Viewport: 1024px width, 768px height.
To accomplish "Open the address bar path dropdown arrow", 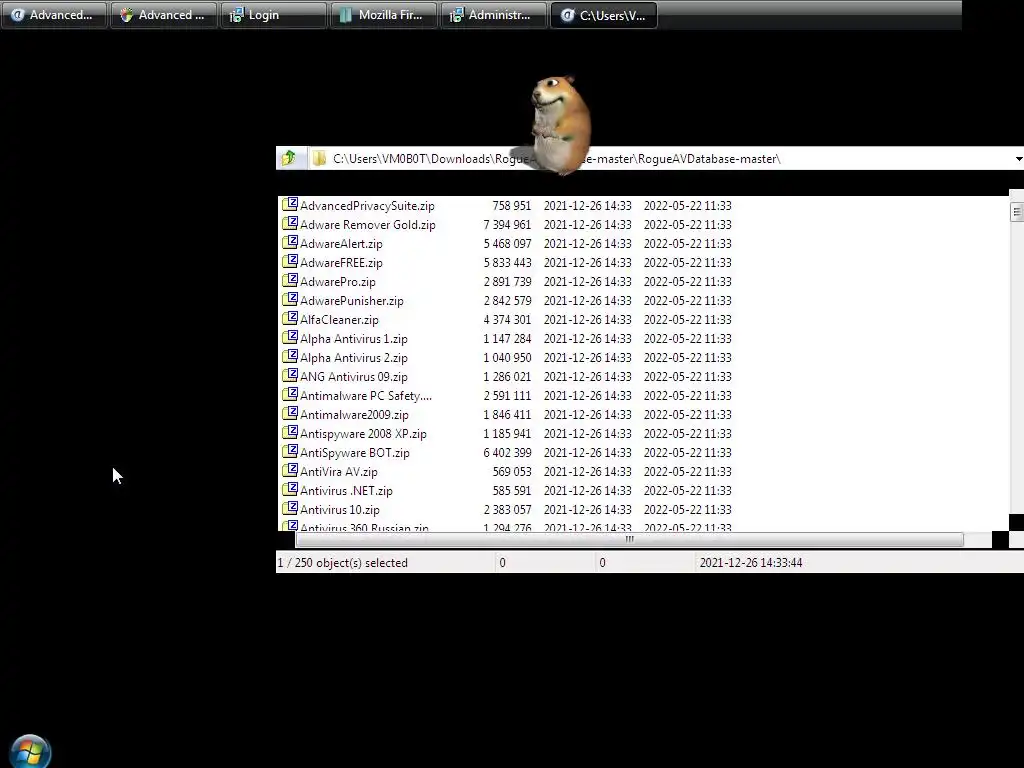I will [1018, 159].
